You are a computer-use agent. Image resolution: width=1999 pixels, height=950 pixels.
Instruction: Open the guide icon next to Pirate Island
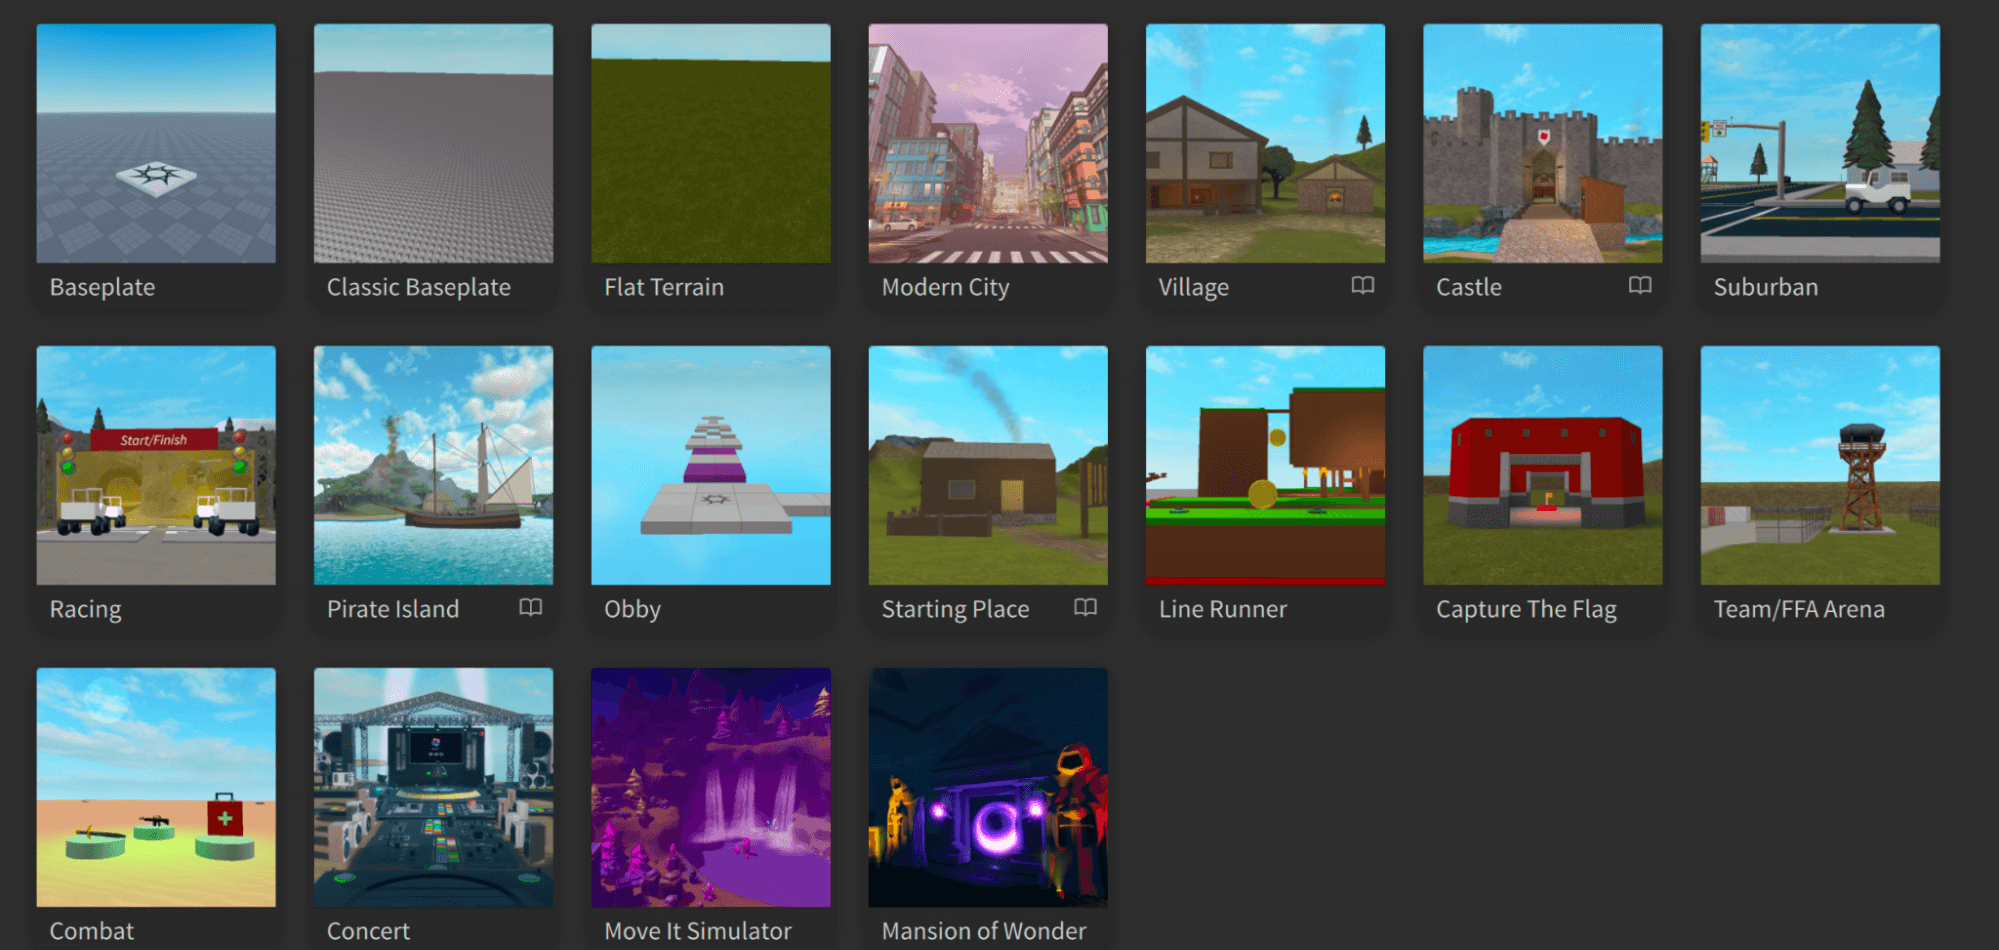pos(530,607)
